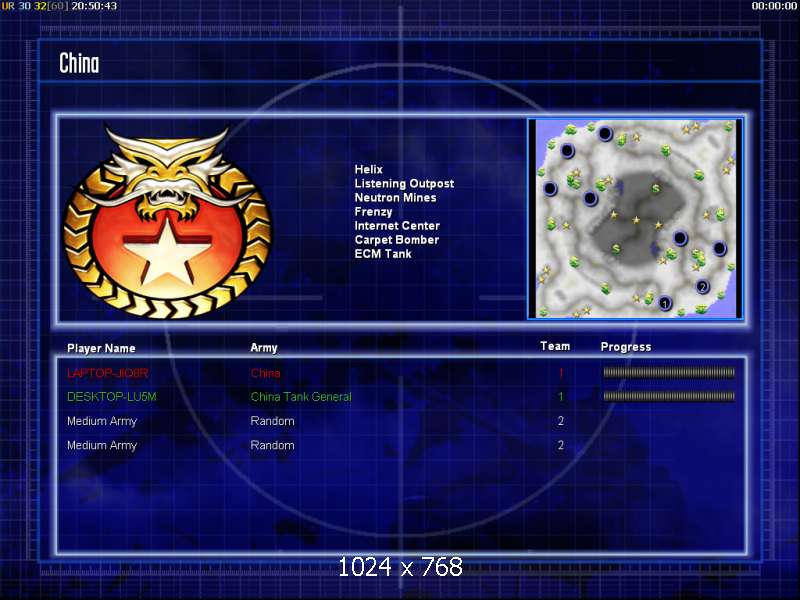Select the Helix unit entry
The height and width of the screenshot is (600, 800).
368,169
